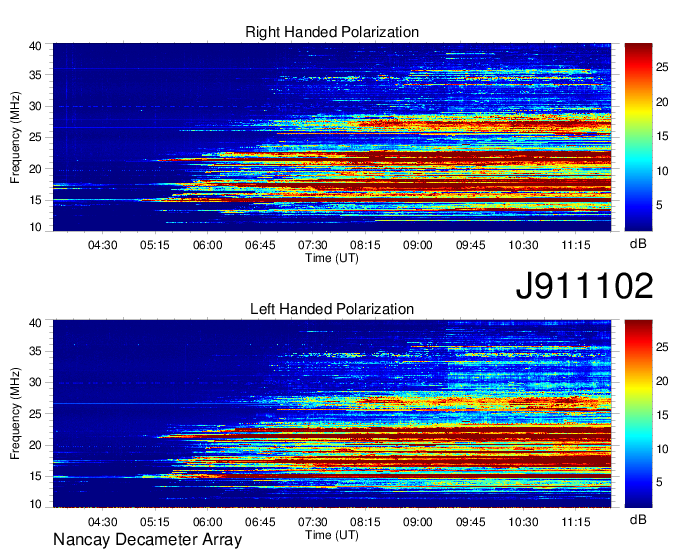Click 06:45 time tick on Left Handed plot
Screen dimensions: 680x552
260,522
